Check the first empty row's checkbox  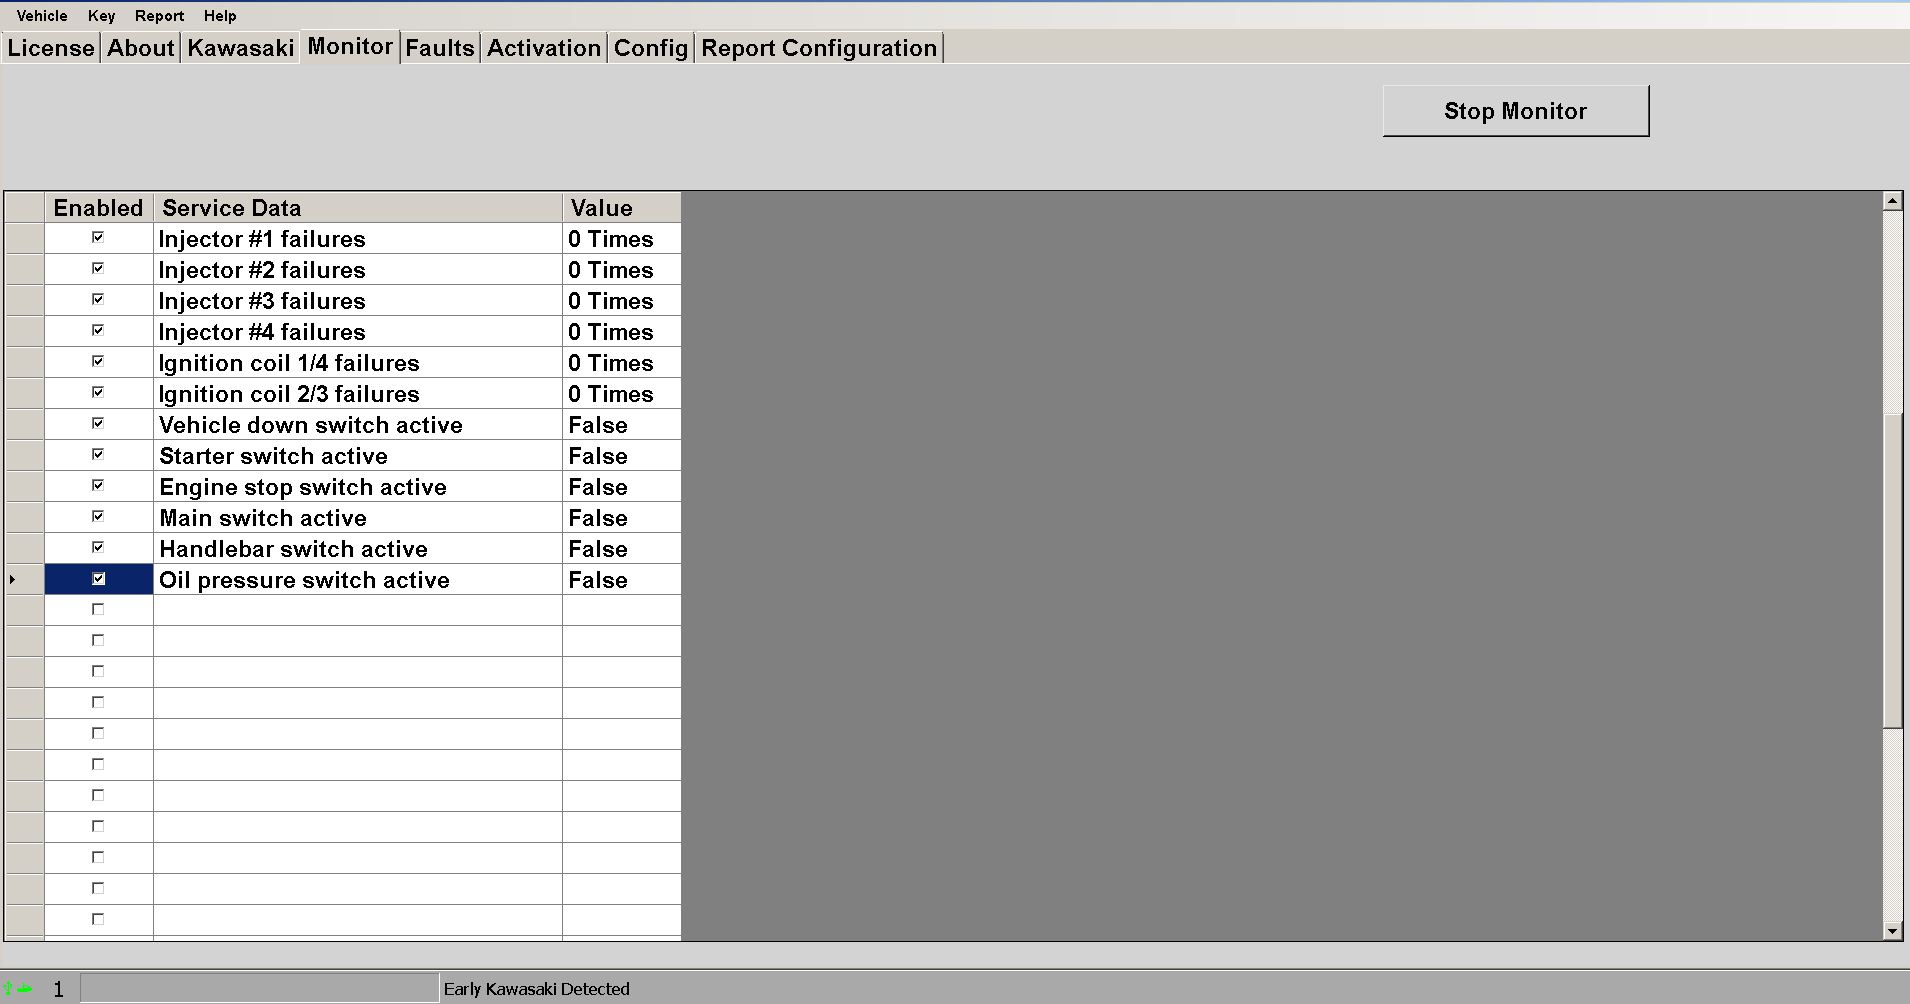click(98, 609)
